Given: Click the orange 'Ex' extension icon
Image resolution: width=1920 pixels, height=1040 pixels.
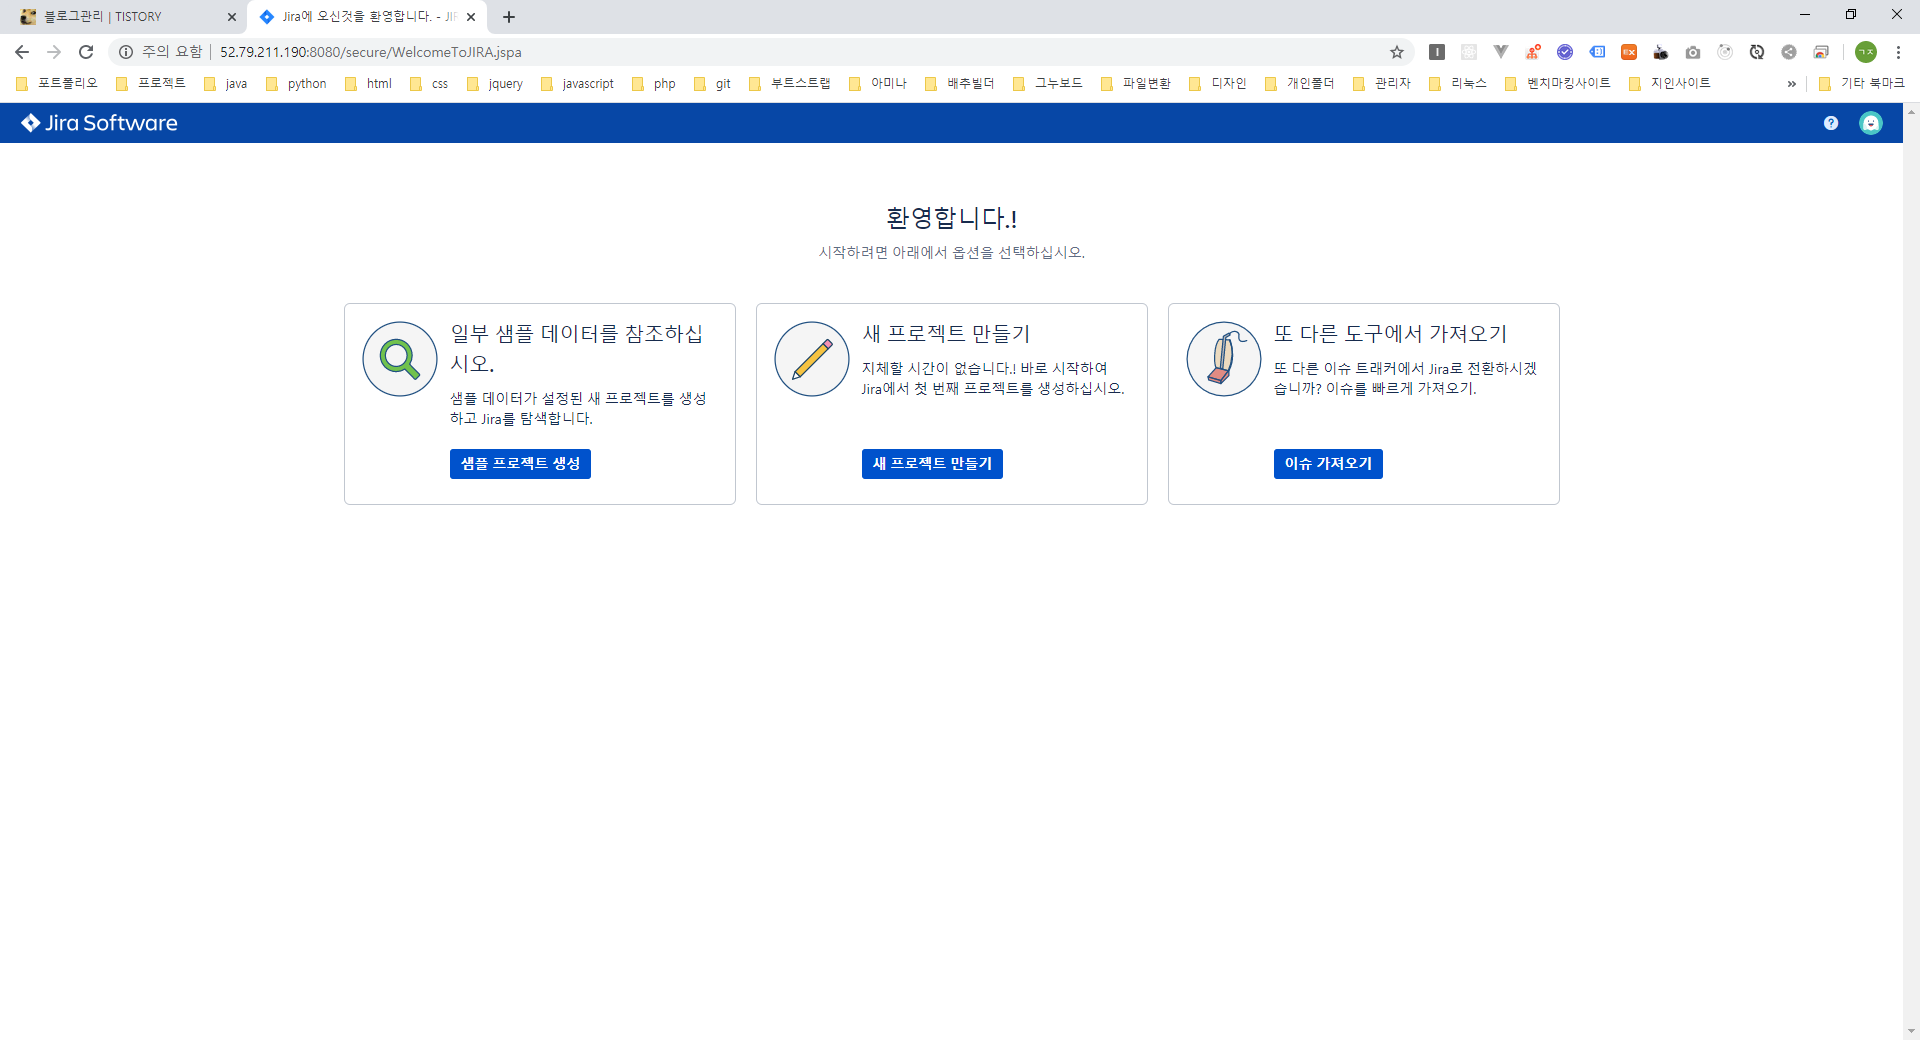Looking at the screenshot, I should point(1629,52).
